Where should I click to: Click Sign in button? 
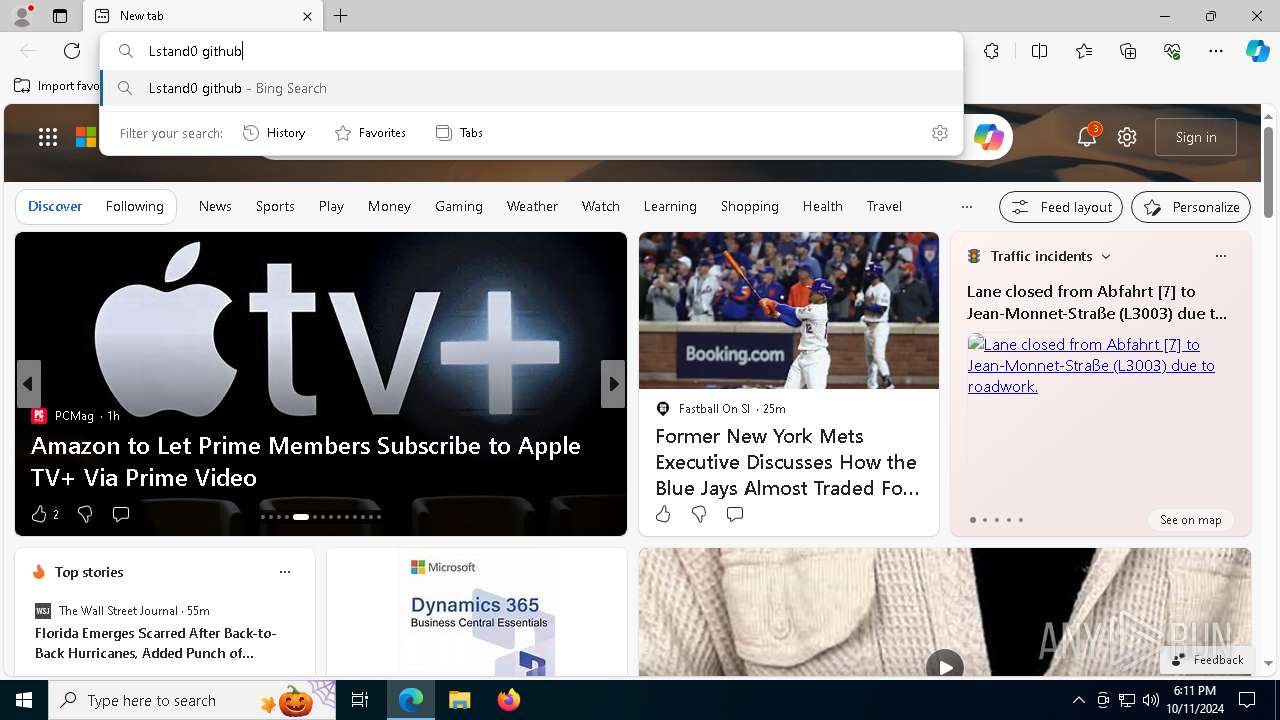tap(1196, 137)
